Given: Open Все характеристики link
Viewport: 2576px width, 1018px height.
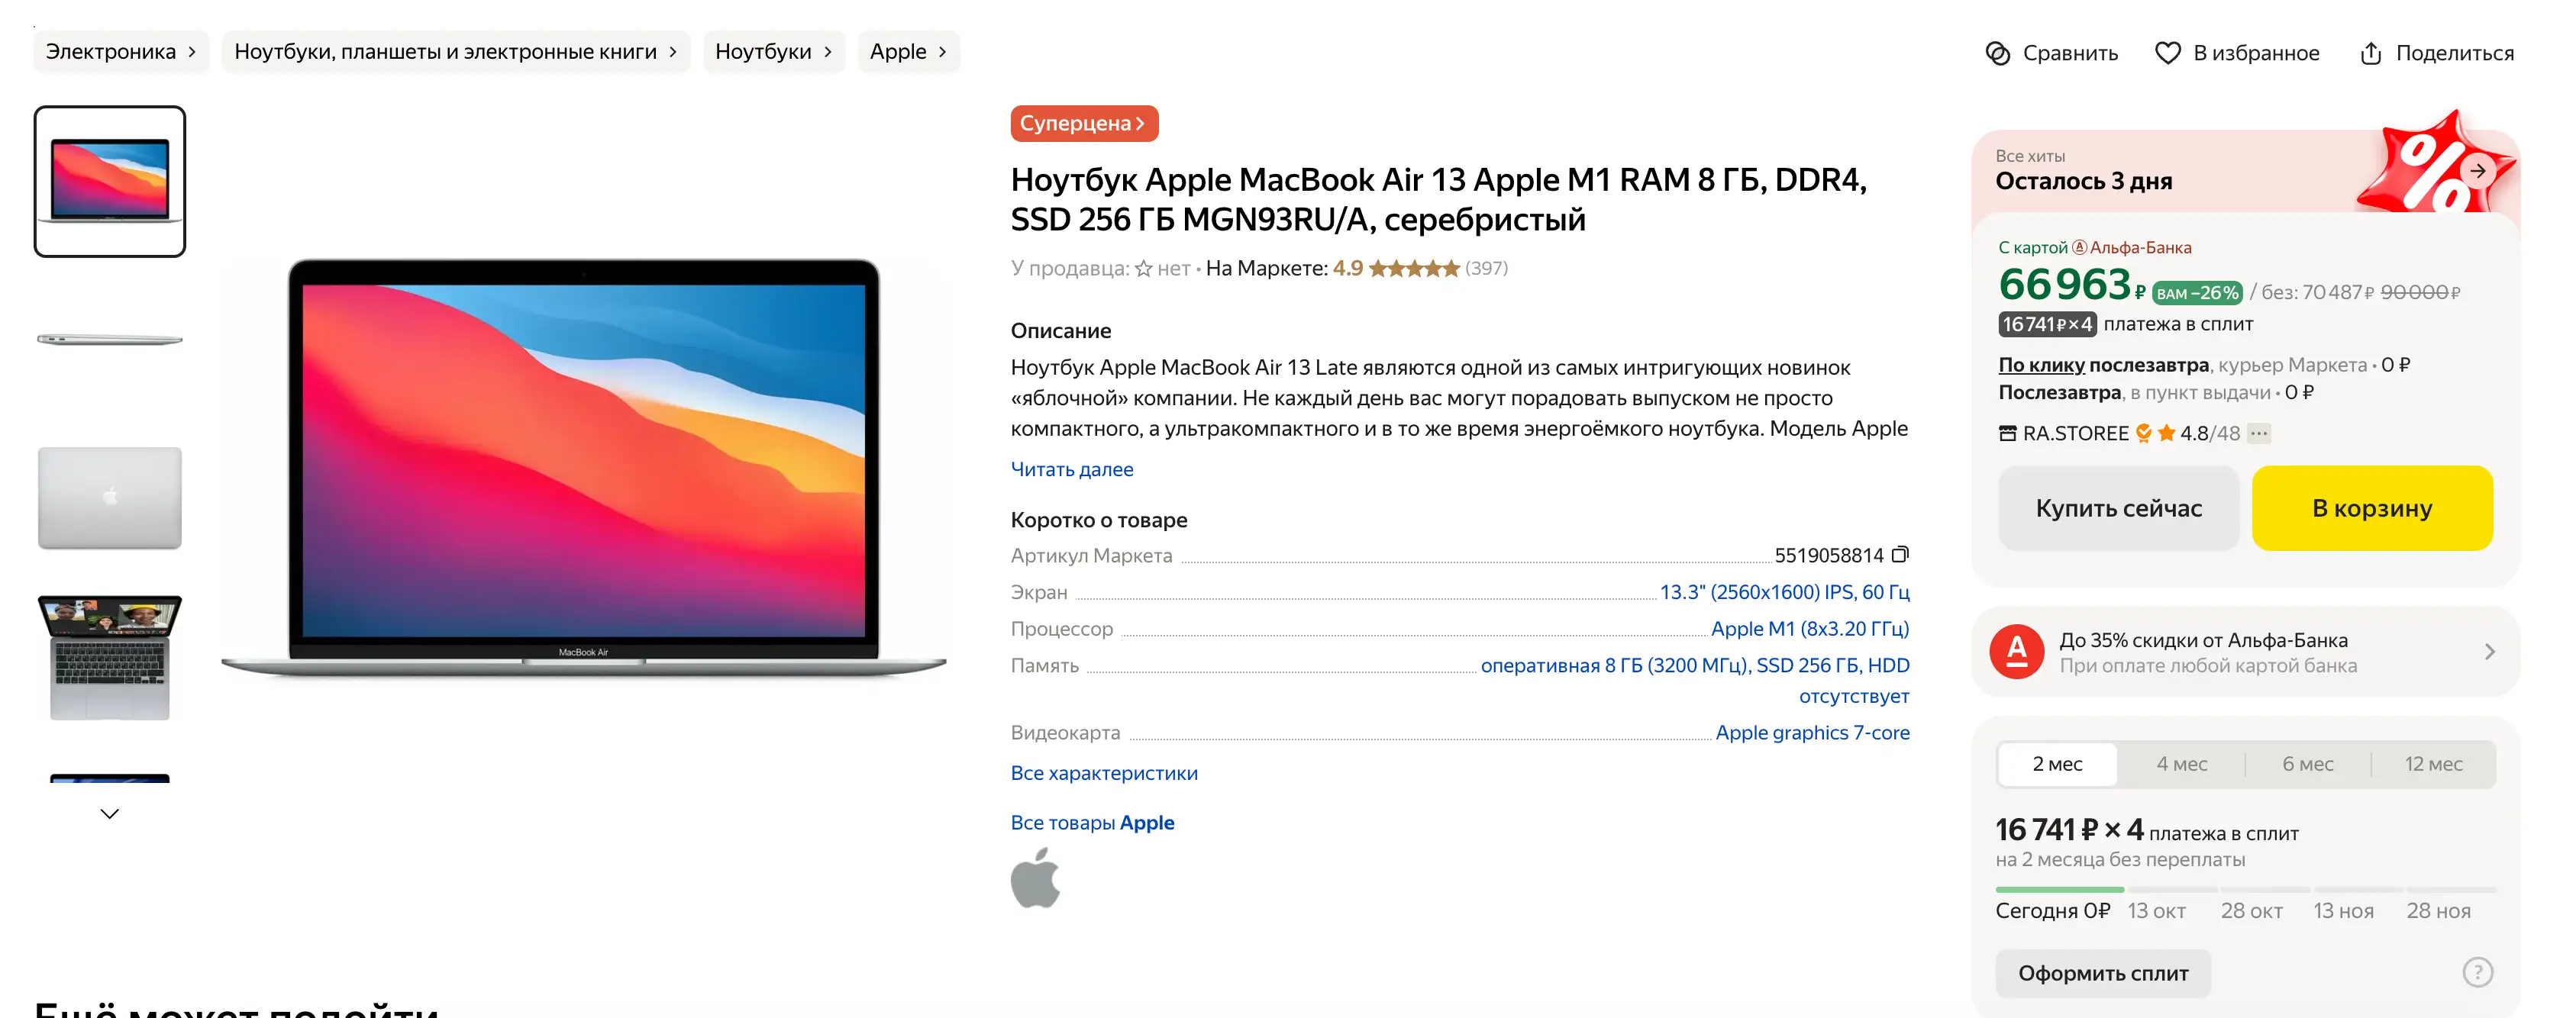Looking at the screenshot, I should coord(1103,773).
